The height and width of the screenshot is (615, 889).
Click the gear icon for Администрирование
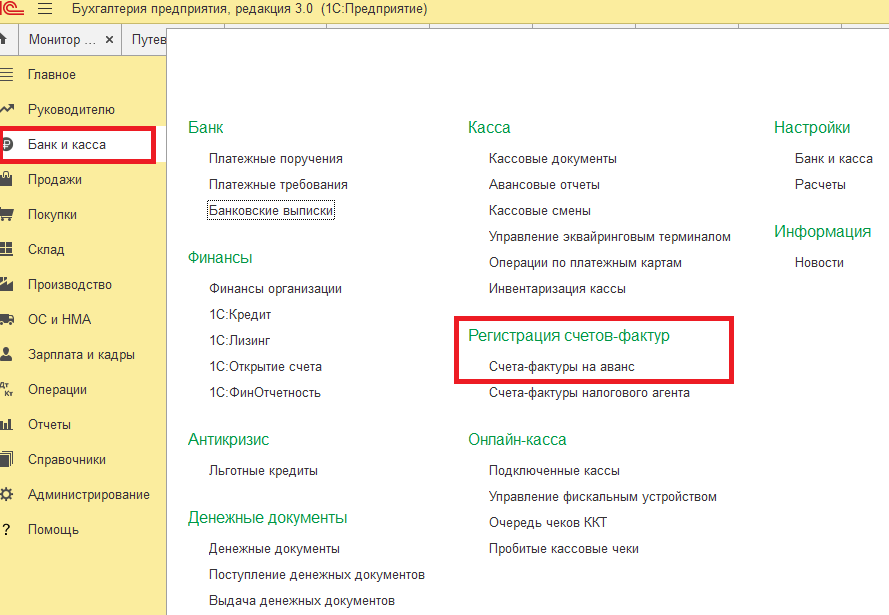click(7, 495)
